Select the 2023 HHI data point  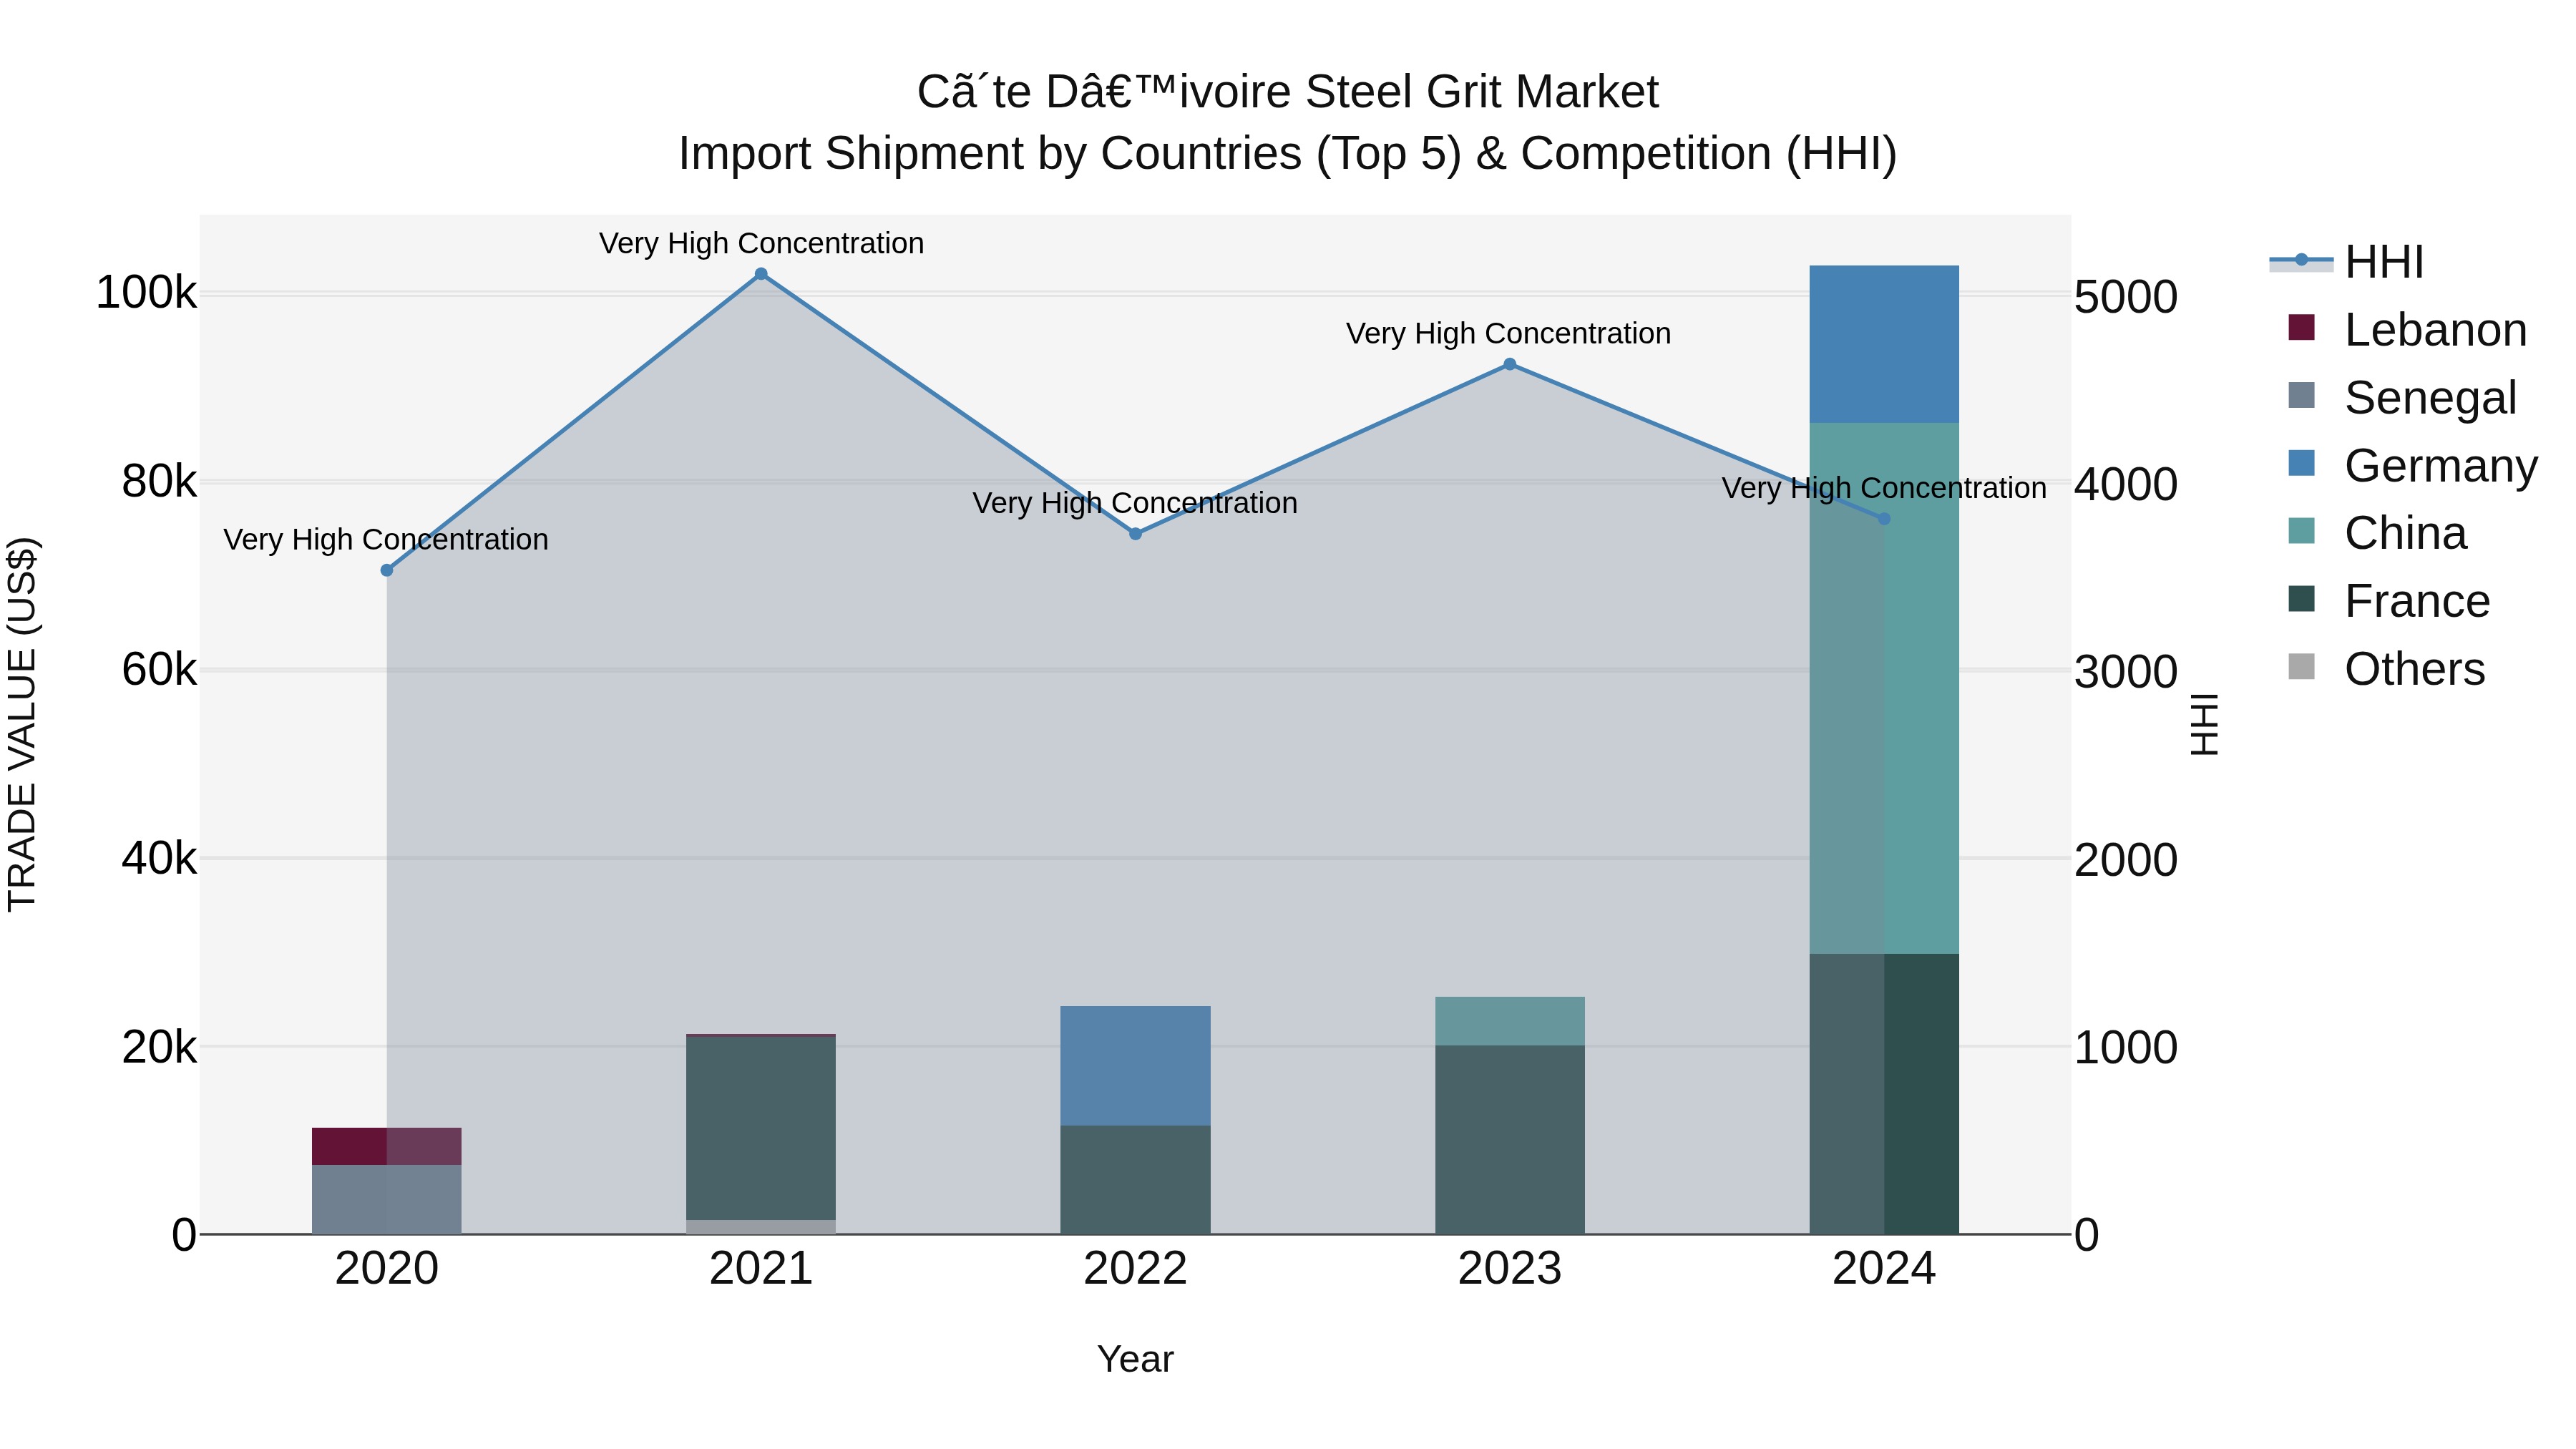[1510, 364]
